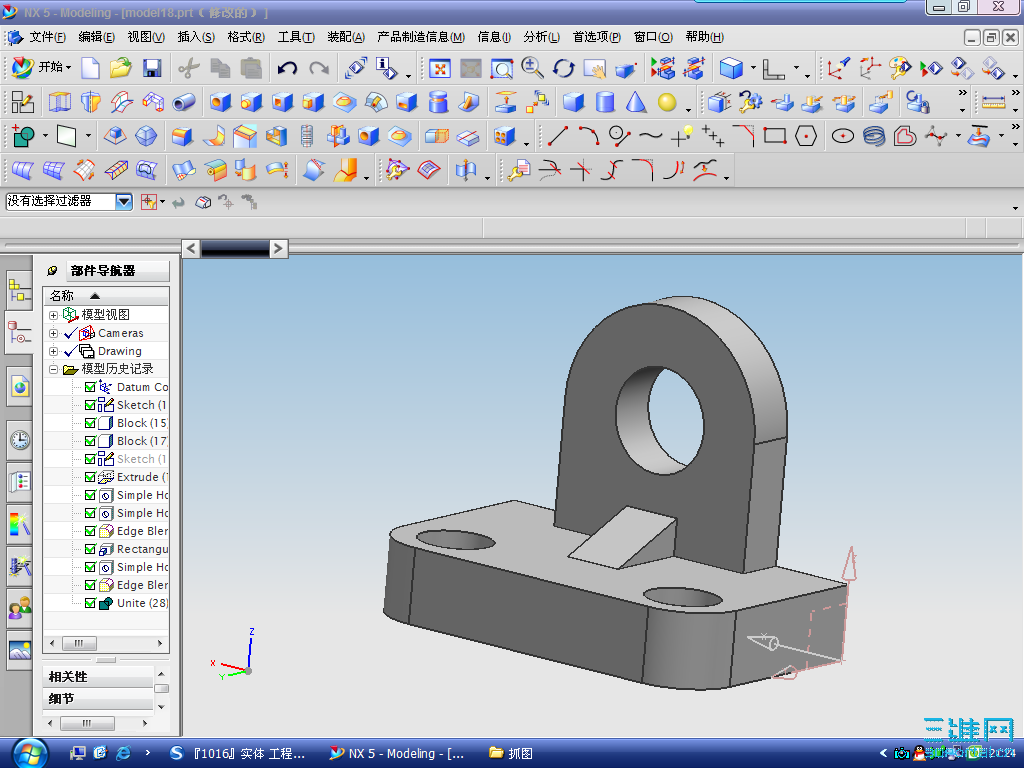The width and height of the screenshot is (1024, 768).
Task: Redo the last action
Action: 319,68
